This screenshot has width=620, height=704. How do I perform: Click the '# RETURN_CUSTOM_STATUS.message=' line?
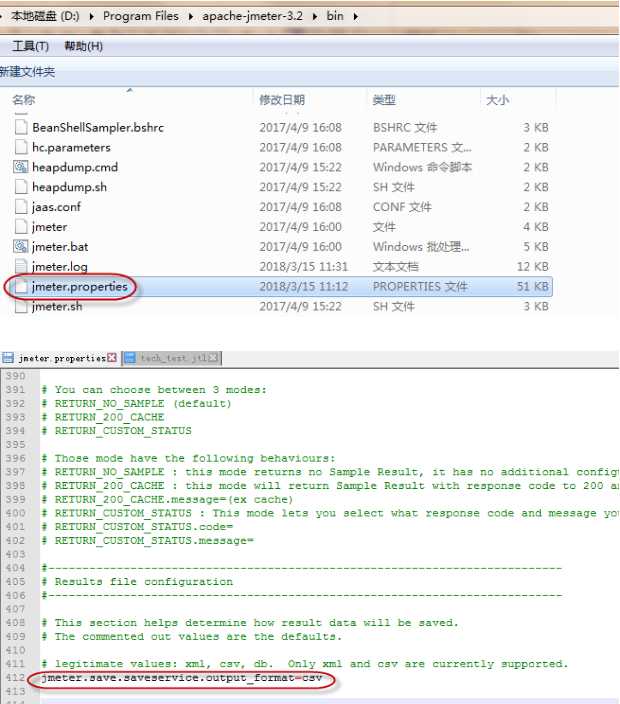pyautogui.click(x=148, y=541)
